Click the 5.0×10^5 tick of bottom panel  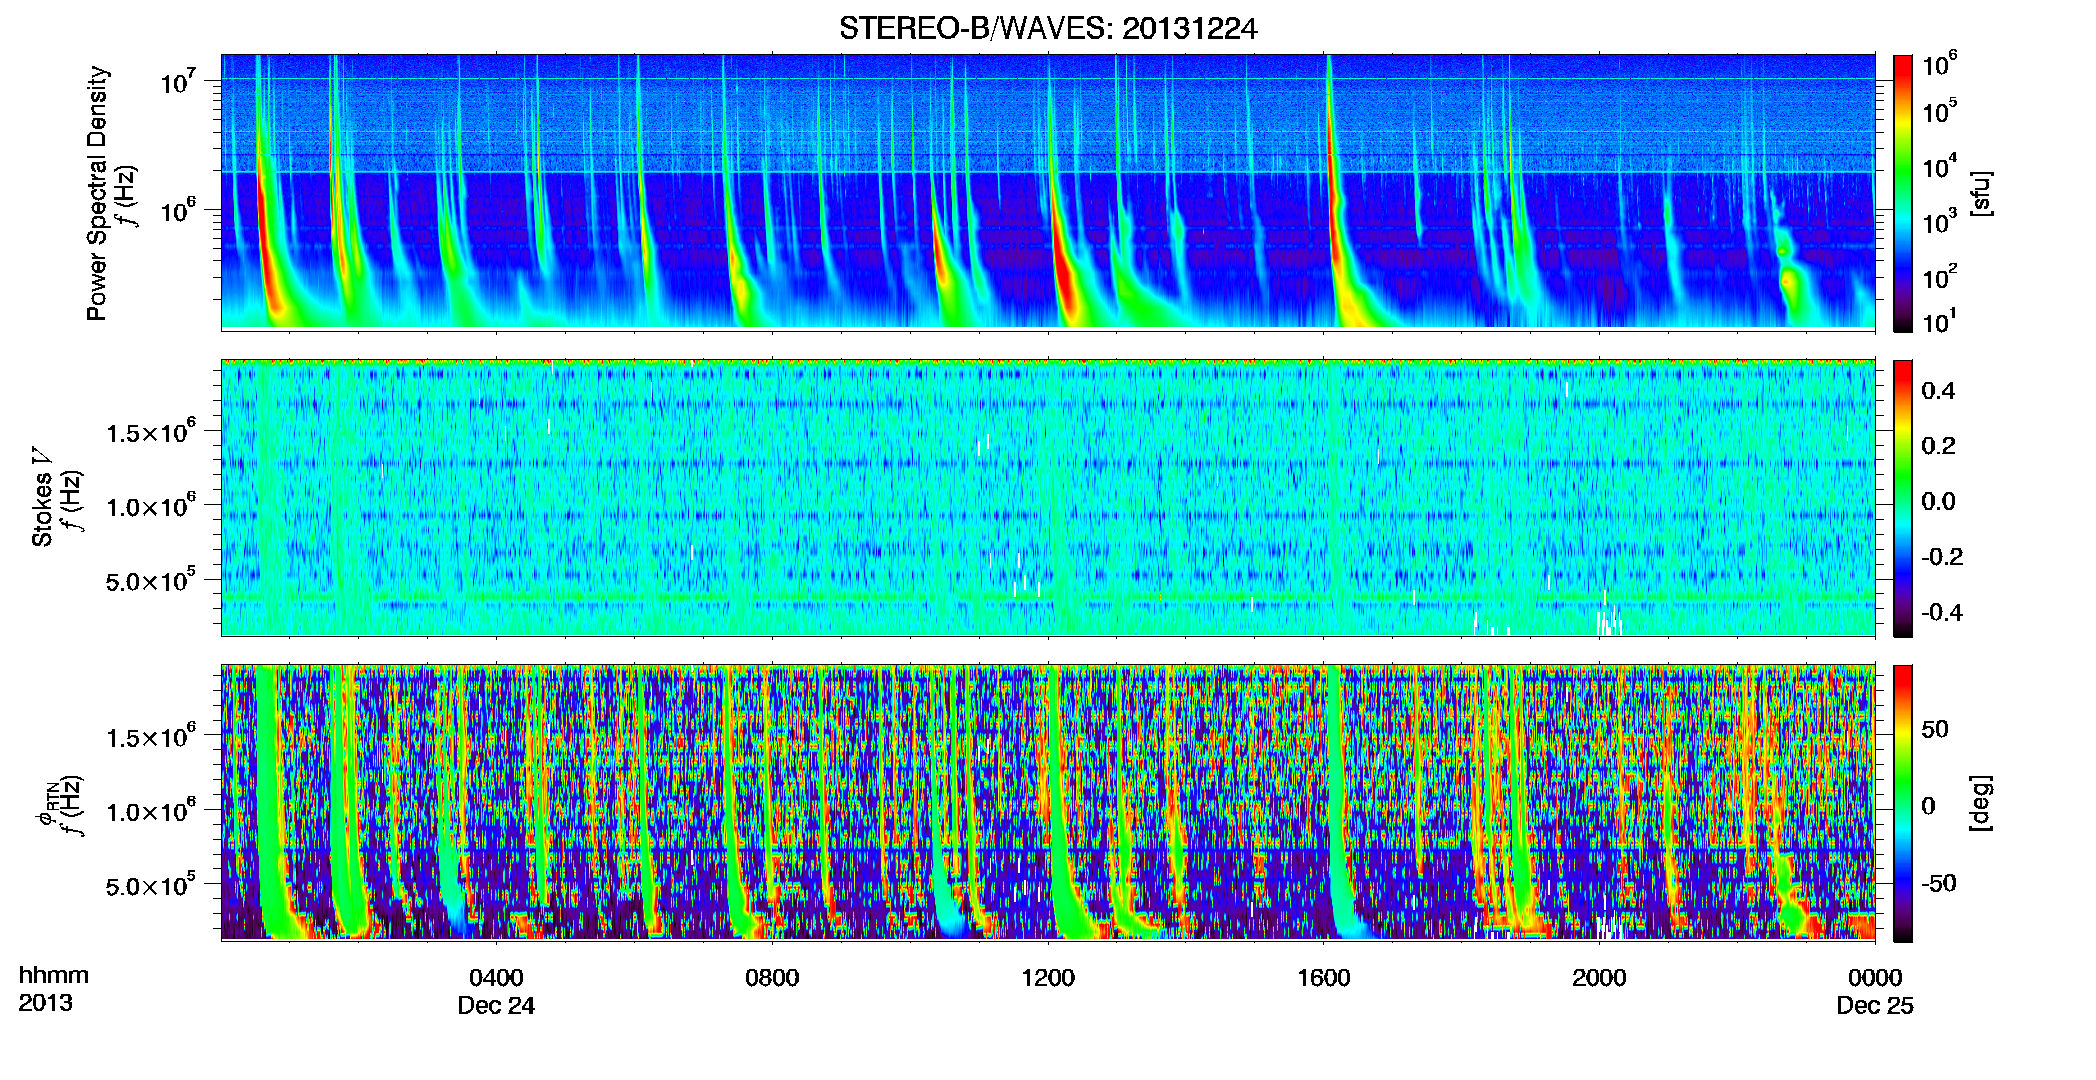[x=151, y=886]
